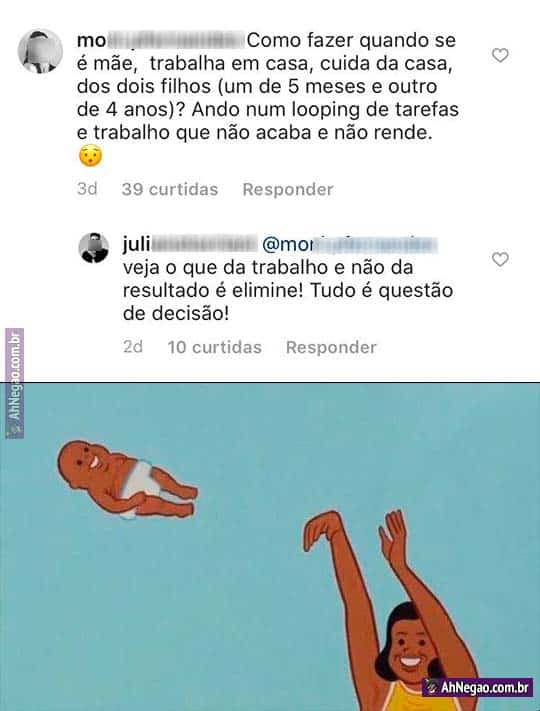The image size is (540, 711).
Task: Click the reply text 'Tudo é questão de decisão!'
Action: 288,302
